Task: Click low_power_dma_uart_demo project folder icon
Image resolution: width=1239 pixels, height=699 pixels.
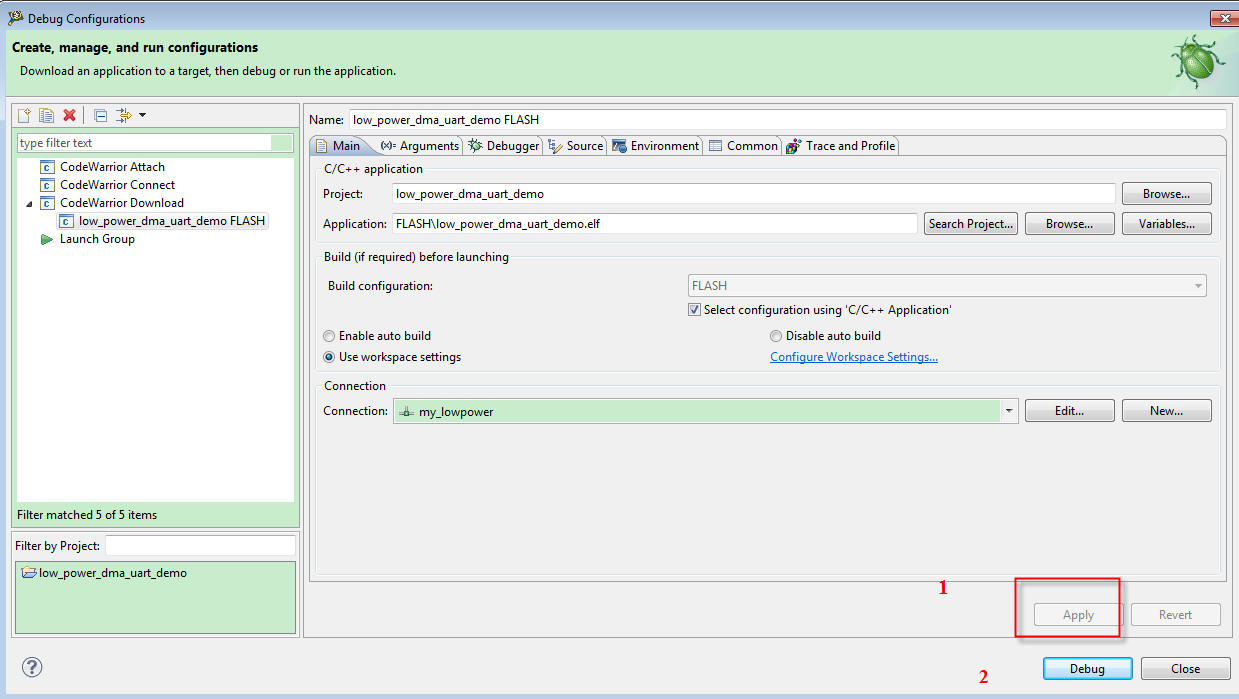Action: click(x=29, y=573)
